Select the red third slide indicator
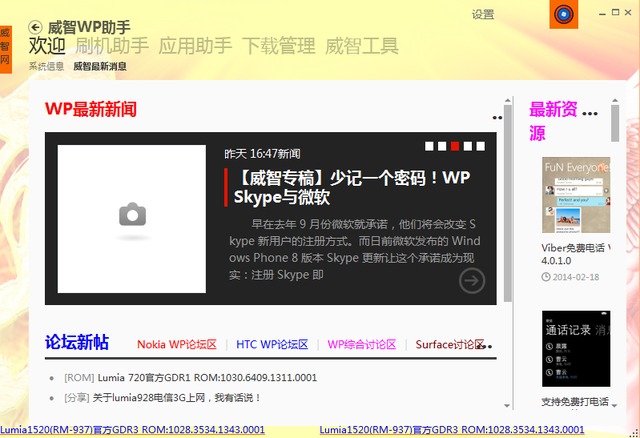Image resolution: width=640 pixels, height=438 pixels. point(455,146)
